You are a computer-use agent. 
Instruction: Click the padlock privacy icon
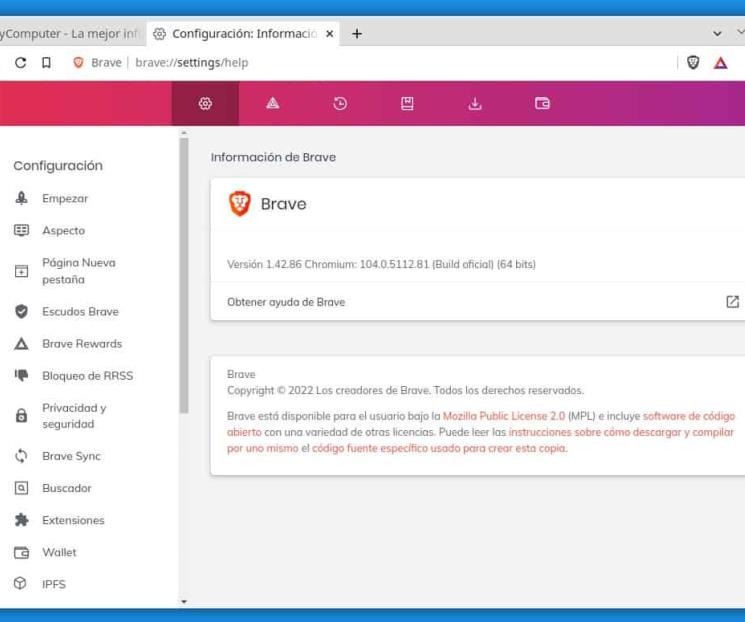(x=21, y=415)
